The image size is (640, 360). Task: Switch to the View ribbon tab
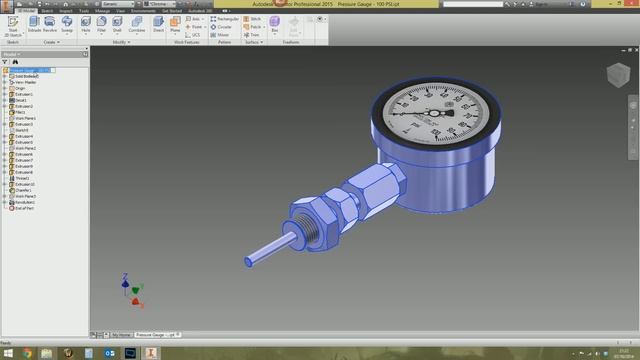tap(120, 11)
